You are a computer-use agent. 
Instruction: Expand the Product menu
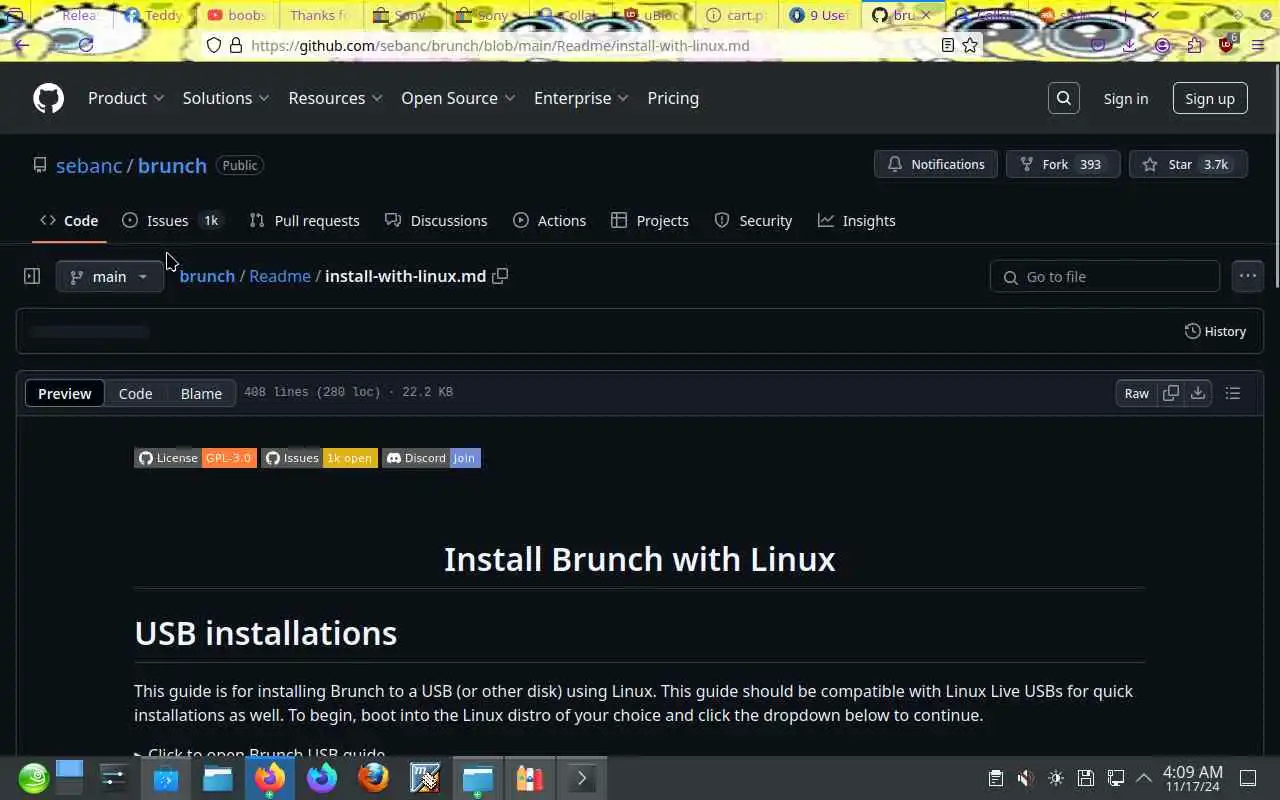click(126, 98)
